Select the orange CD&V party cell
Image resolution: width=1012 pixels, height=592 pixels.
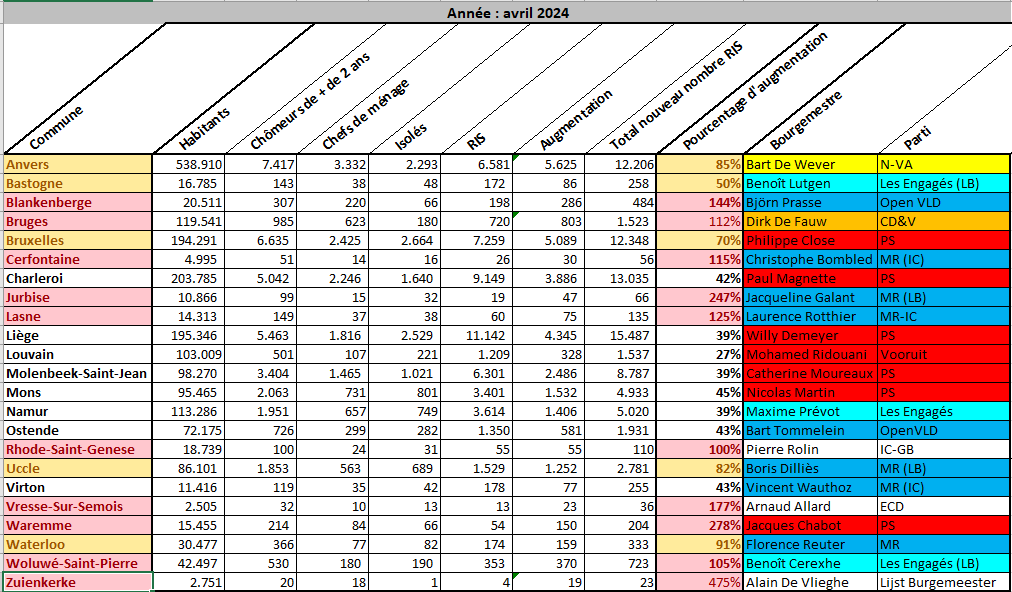pos(943,221)
